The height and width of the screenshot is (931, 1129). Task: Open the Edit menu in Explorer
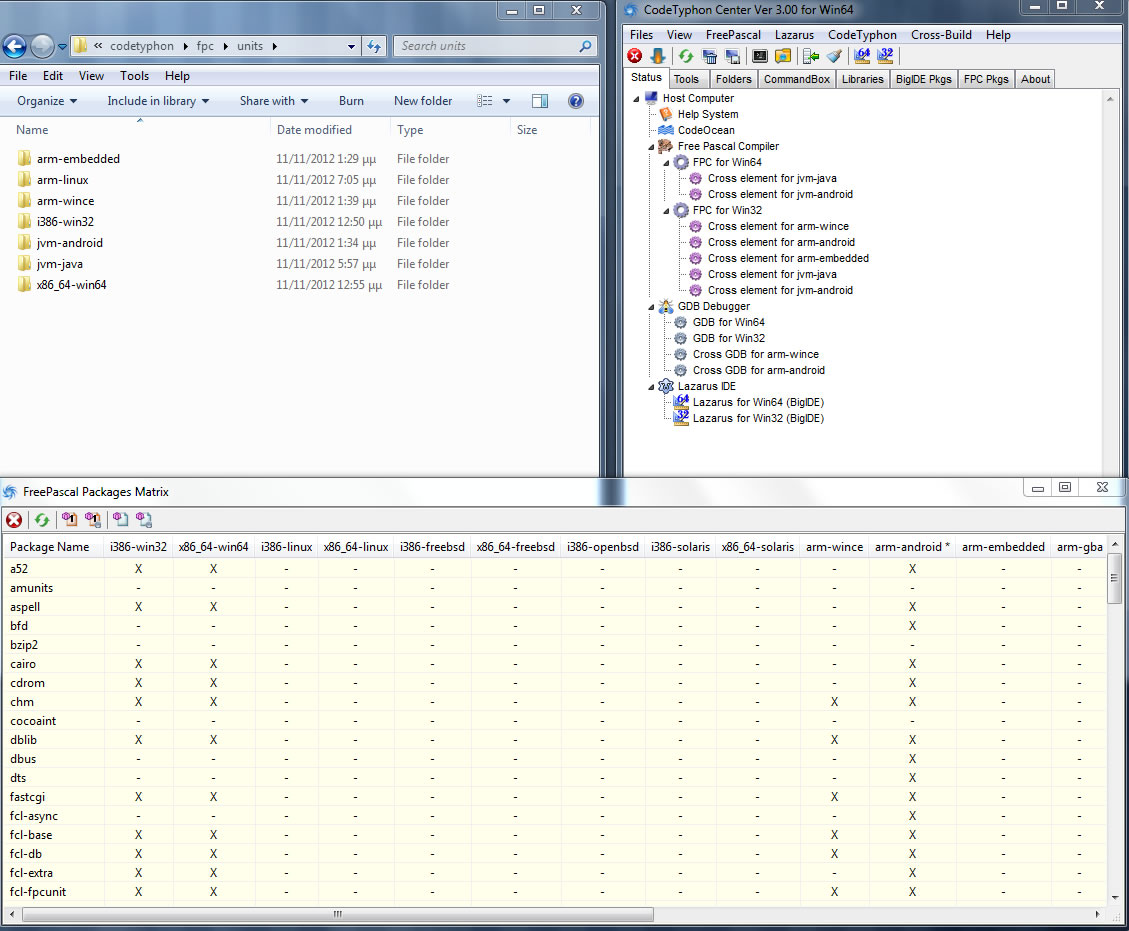point(53,76)
